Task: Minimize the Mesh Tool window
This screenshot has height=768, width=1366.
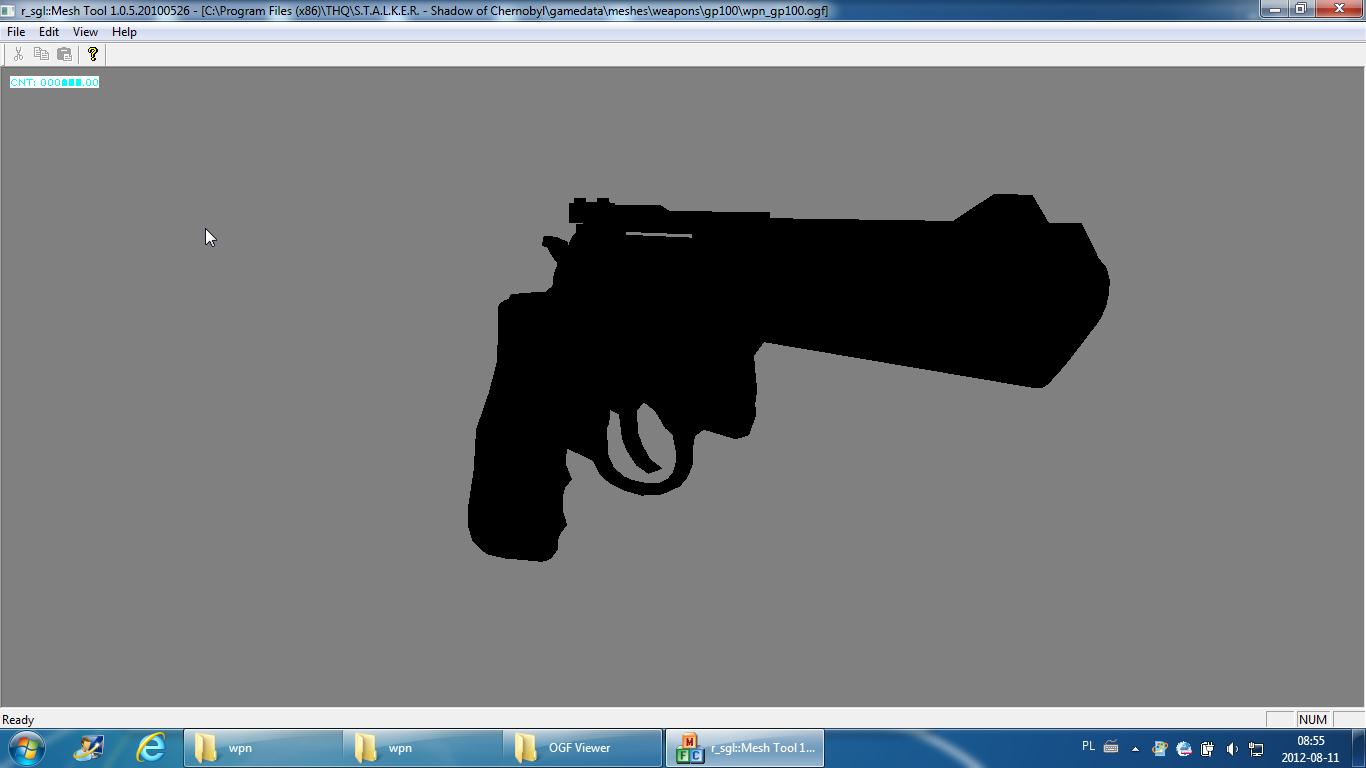Action: tap(1274, 9)
